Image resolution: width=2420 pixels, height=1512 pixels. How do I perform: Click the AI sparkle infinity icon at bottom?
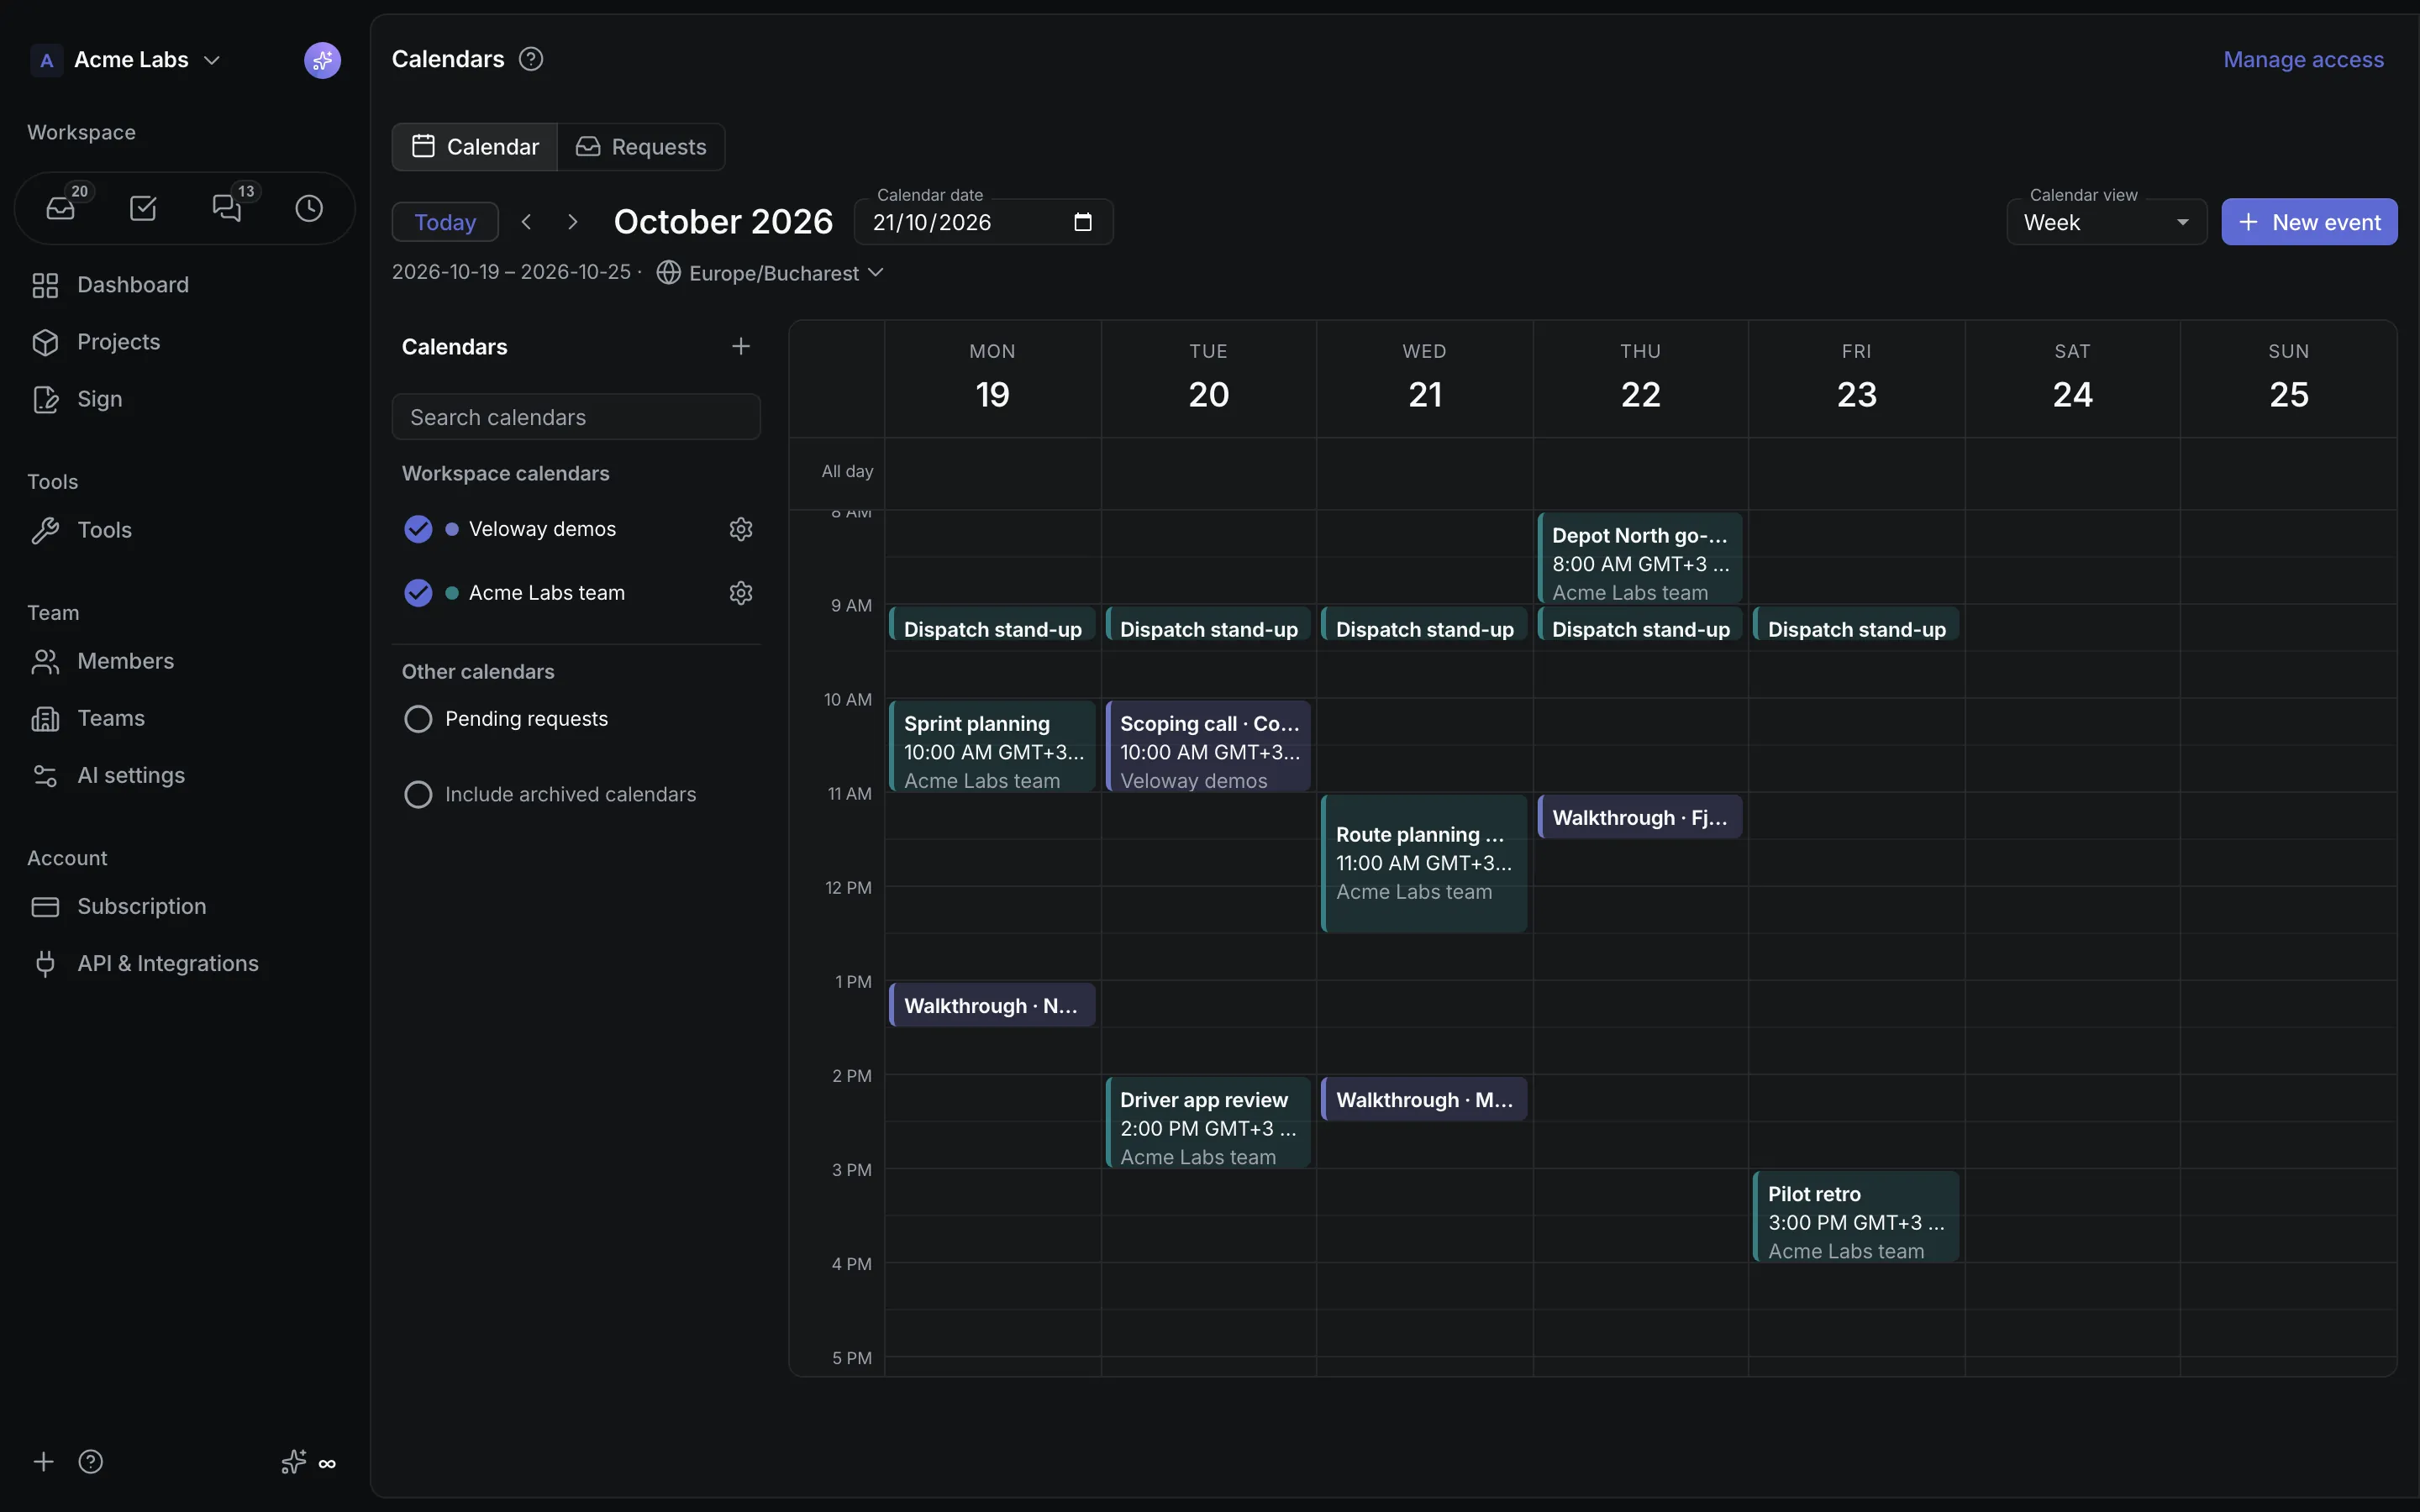[308, 1462]
